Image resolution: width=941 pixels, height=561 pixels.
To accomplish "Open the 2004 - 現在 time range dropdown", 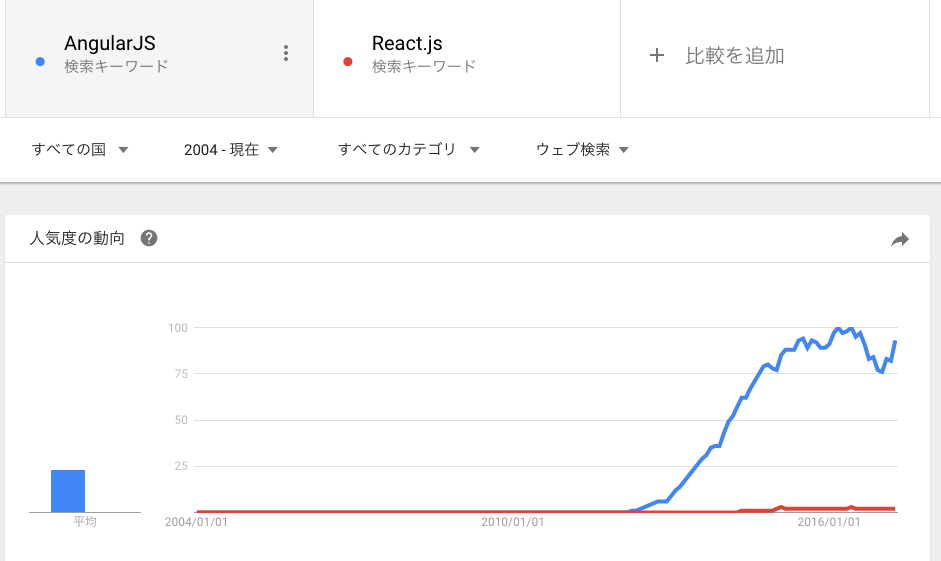I will click(230, 149).
